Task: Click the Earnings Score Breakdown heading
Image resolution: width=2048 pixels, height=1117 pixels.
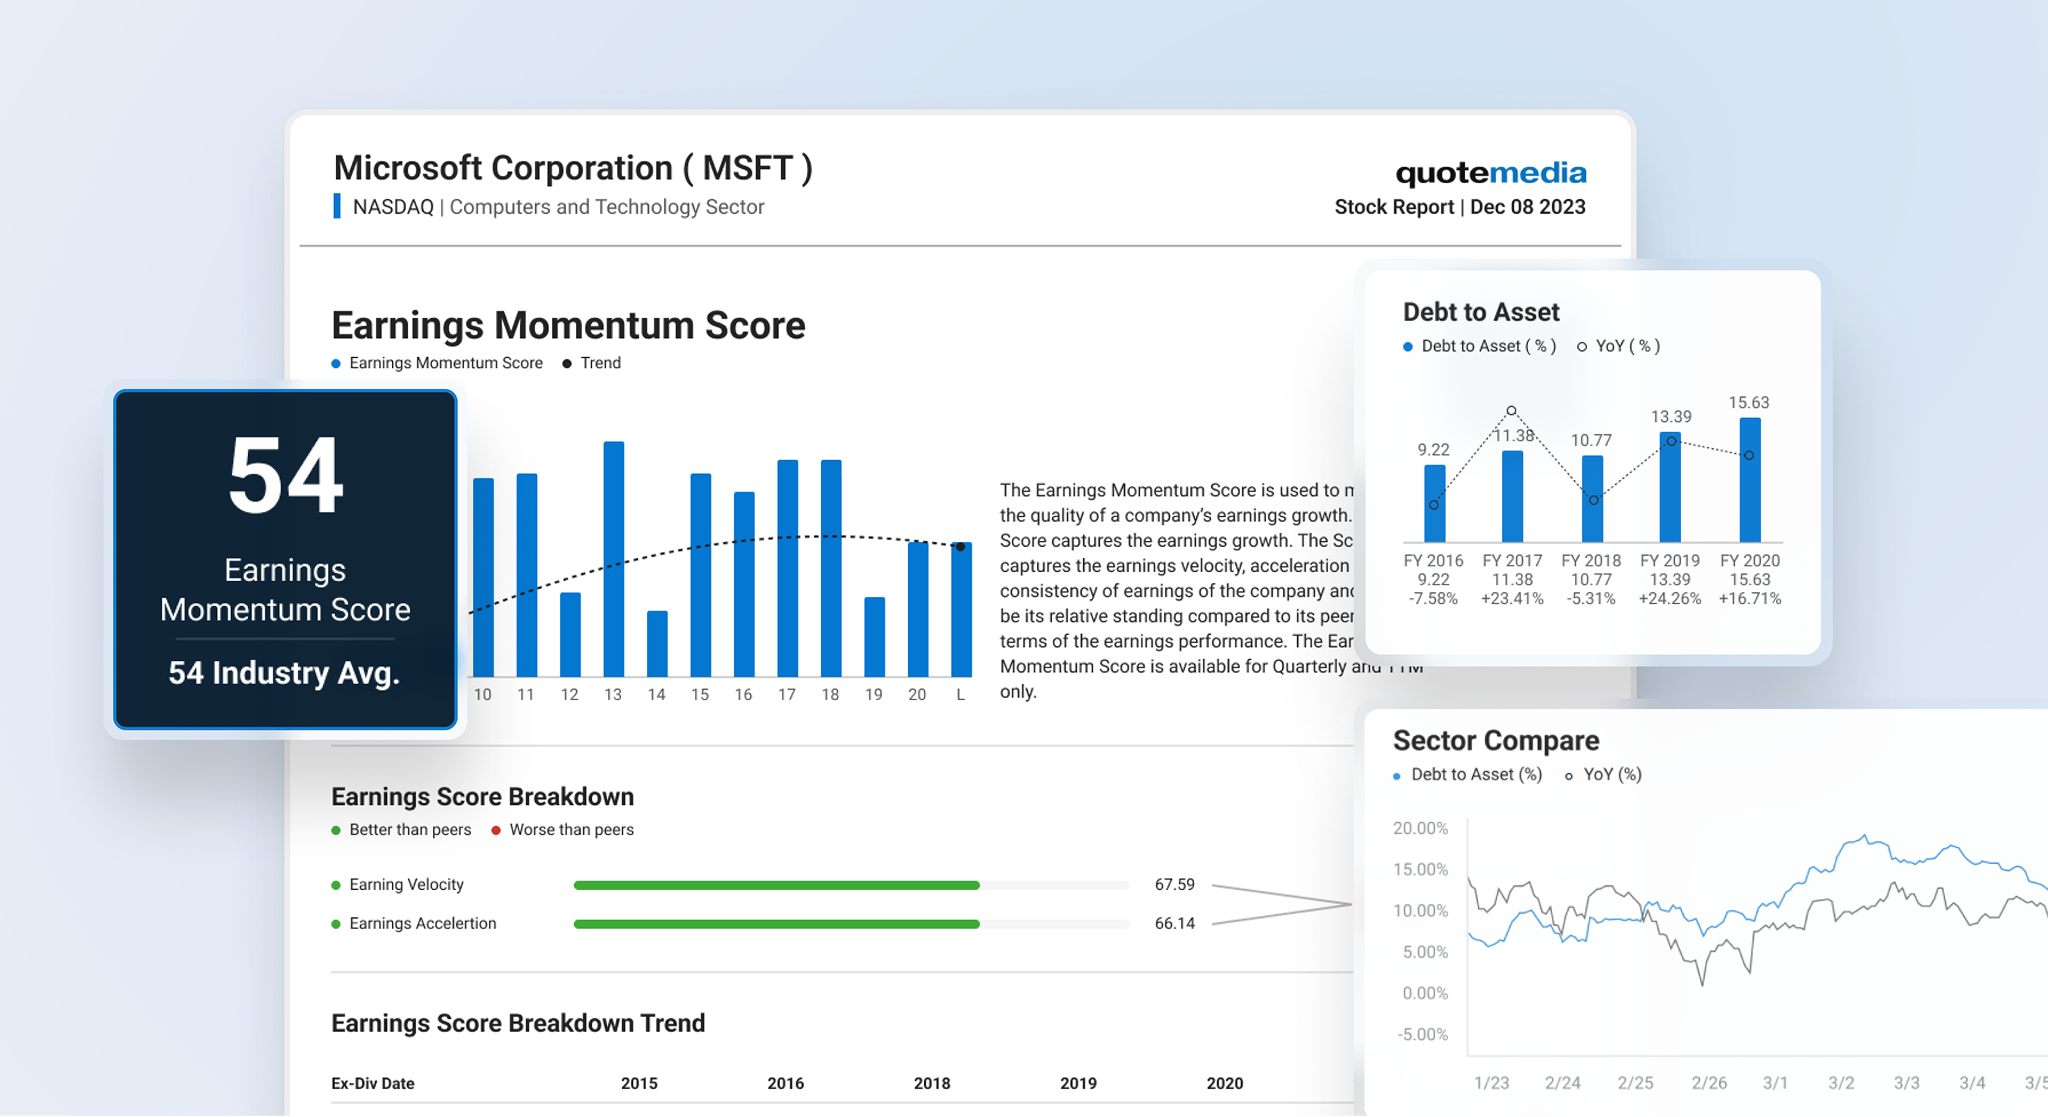Action: 482,797
